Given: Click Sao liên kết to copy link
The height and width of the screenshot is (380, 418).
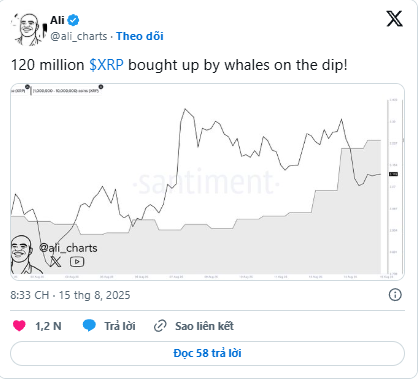Looking at the screenshot, I should [204, 326].
